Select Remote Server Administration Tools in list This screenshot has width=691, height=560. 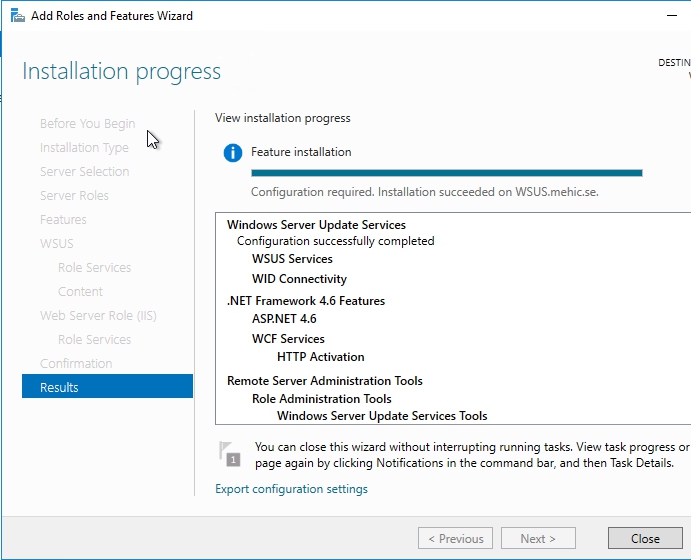pyautogui.click(x=324, y=381)
